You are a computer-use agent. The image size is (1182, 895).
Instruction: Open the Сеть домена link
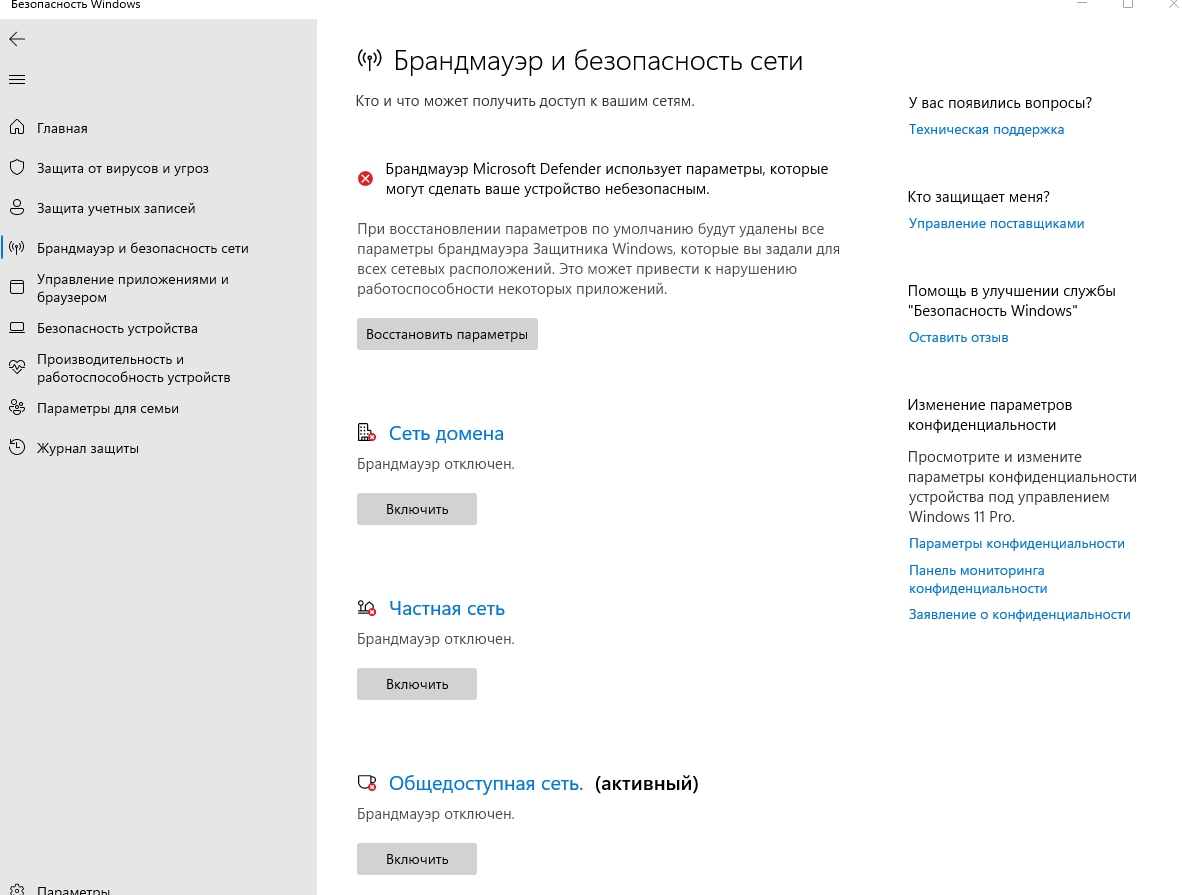446,434
